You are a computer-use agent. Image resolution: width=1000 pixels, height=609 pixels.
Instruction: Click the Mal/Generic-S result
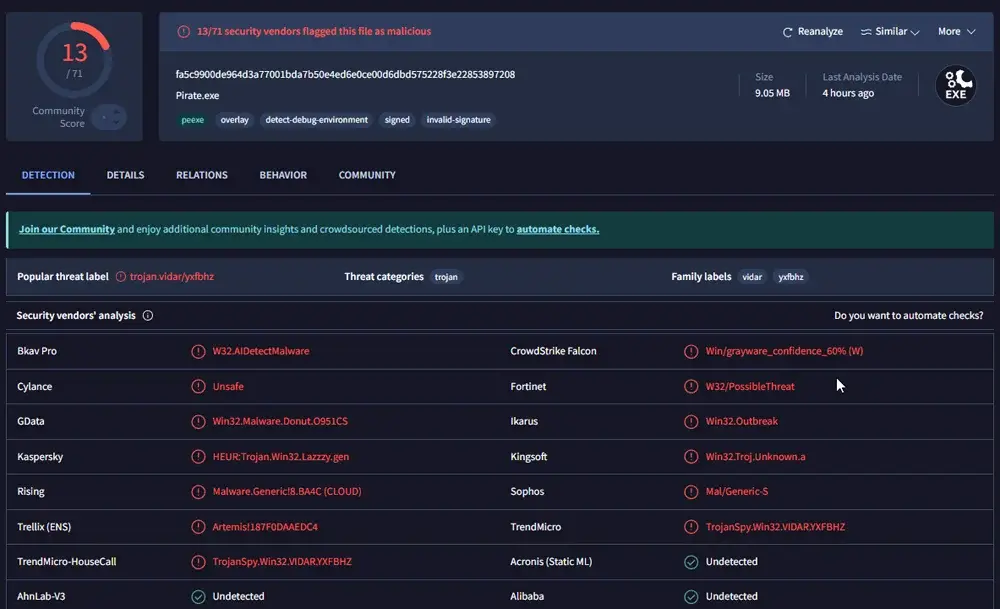[x=737, y=492]
